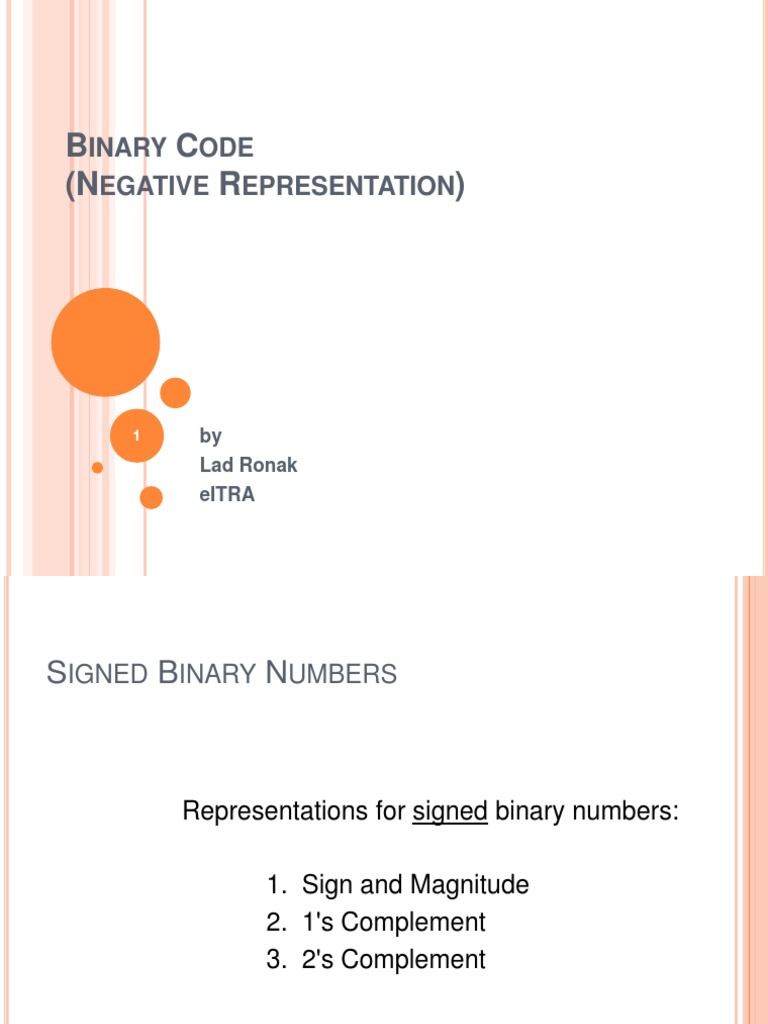This screenshot has height=1024, width=768.
Task: Click the author name Lad Ronak
Action: click(248, 465)
